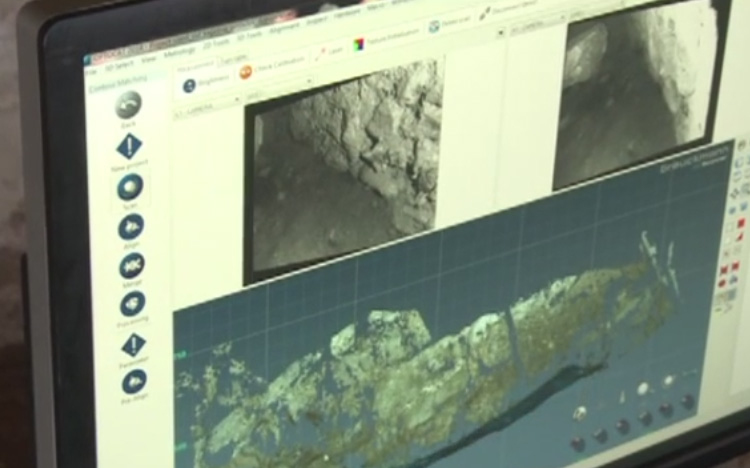Open the Parameter diamond icon

[x=133, y=345]
